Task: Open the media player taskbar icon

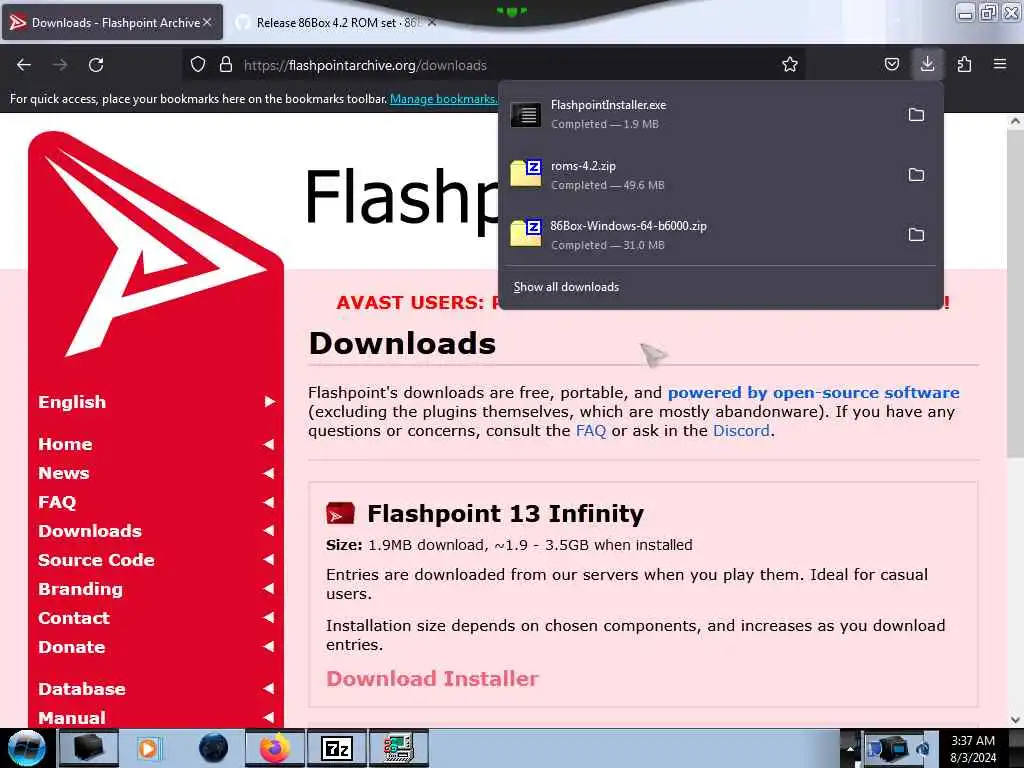Action: (148, 748)
